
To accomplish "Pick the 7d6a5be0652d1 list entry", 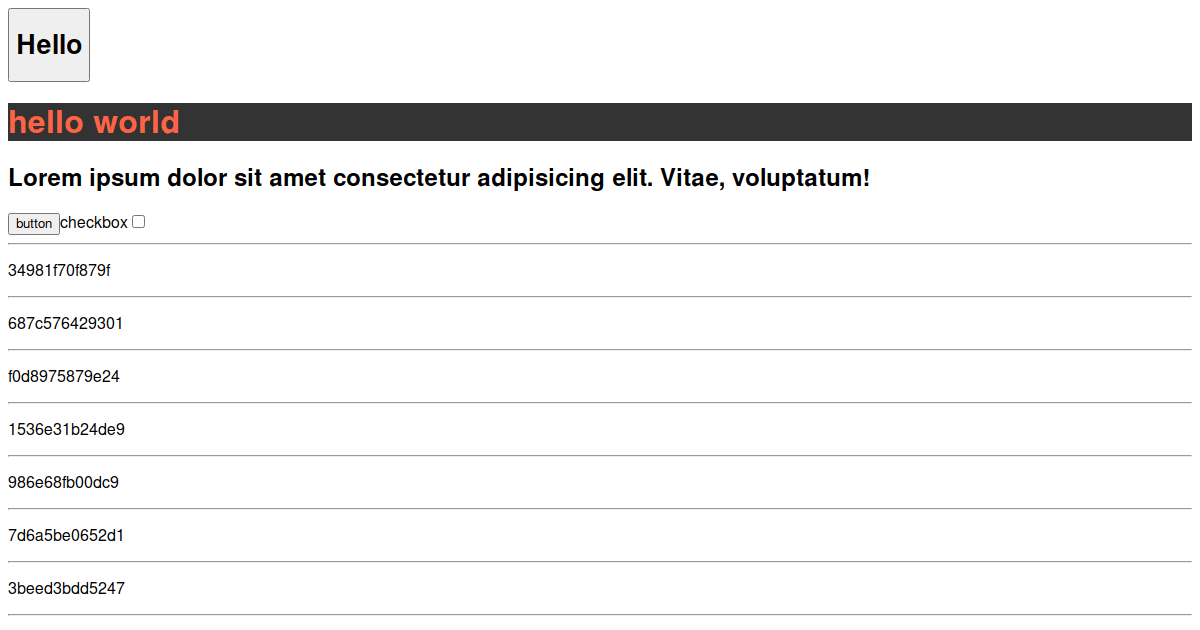I will pos(66,536).
